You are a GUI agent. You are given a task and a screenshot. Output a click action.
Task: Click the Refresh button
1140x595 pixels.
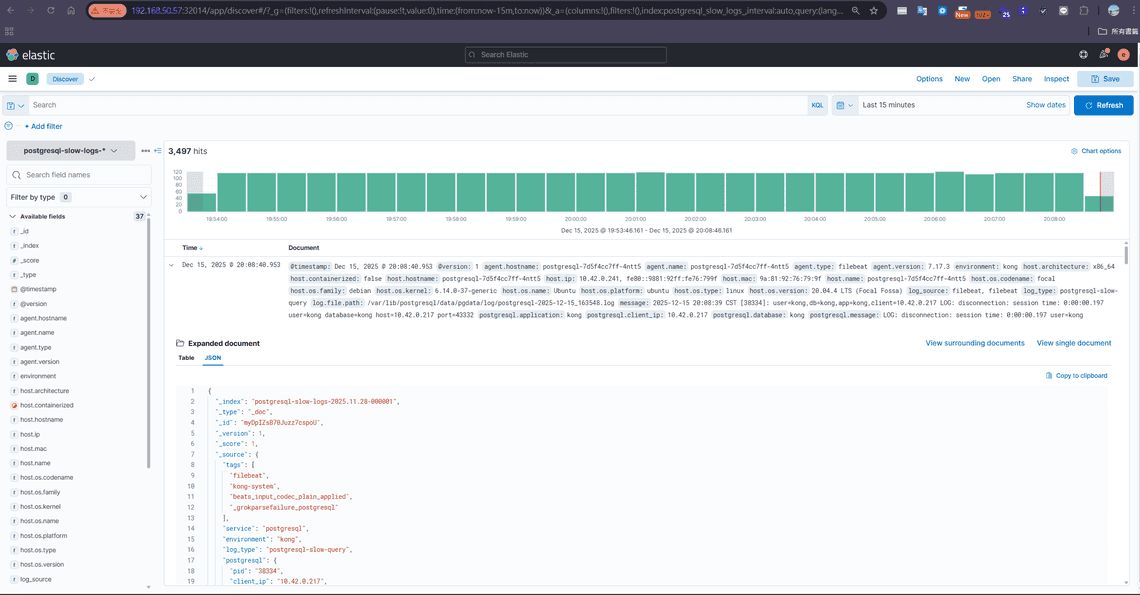point(1101,104)
